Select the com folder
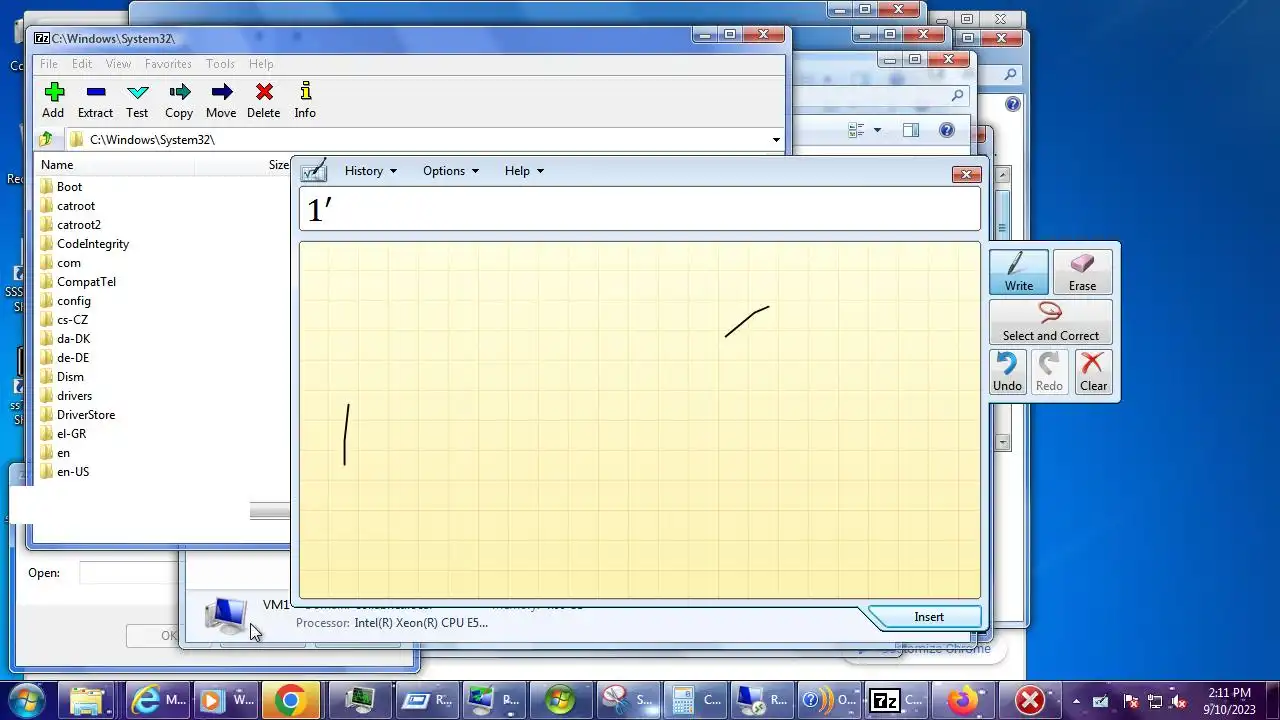The width and height of the screenshot is (1280, 720). tap(69, 263)
